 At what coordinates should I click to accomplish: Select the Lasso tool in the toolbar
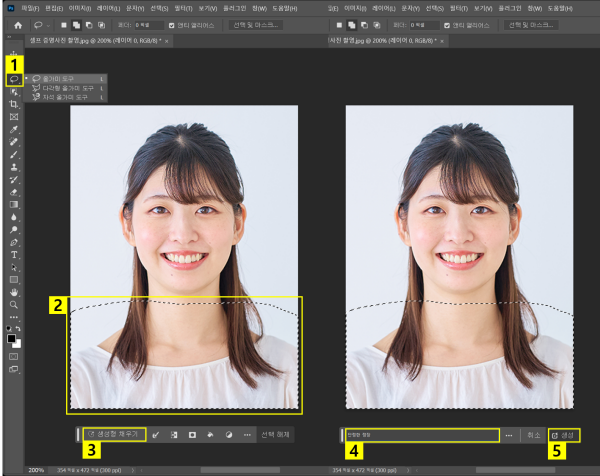(14, 78)
